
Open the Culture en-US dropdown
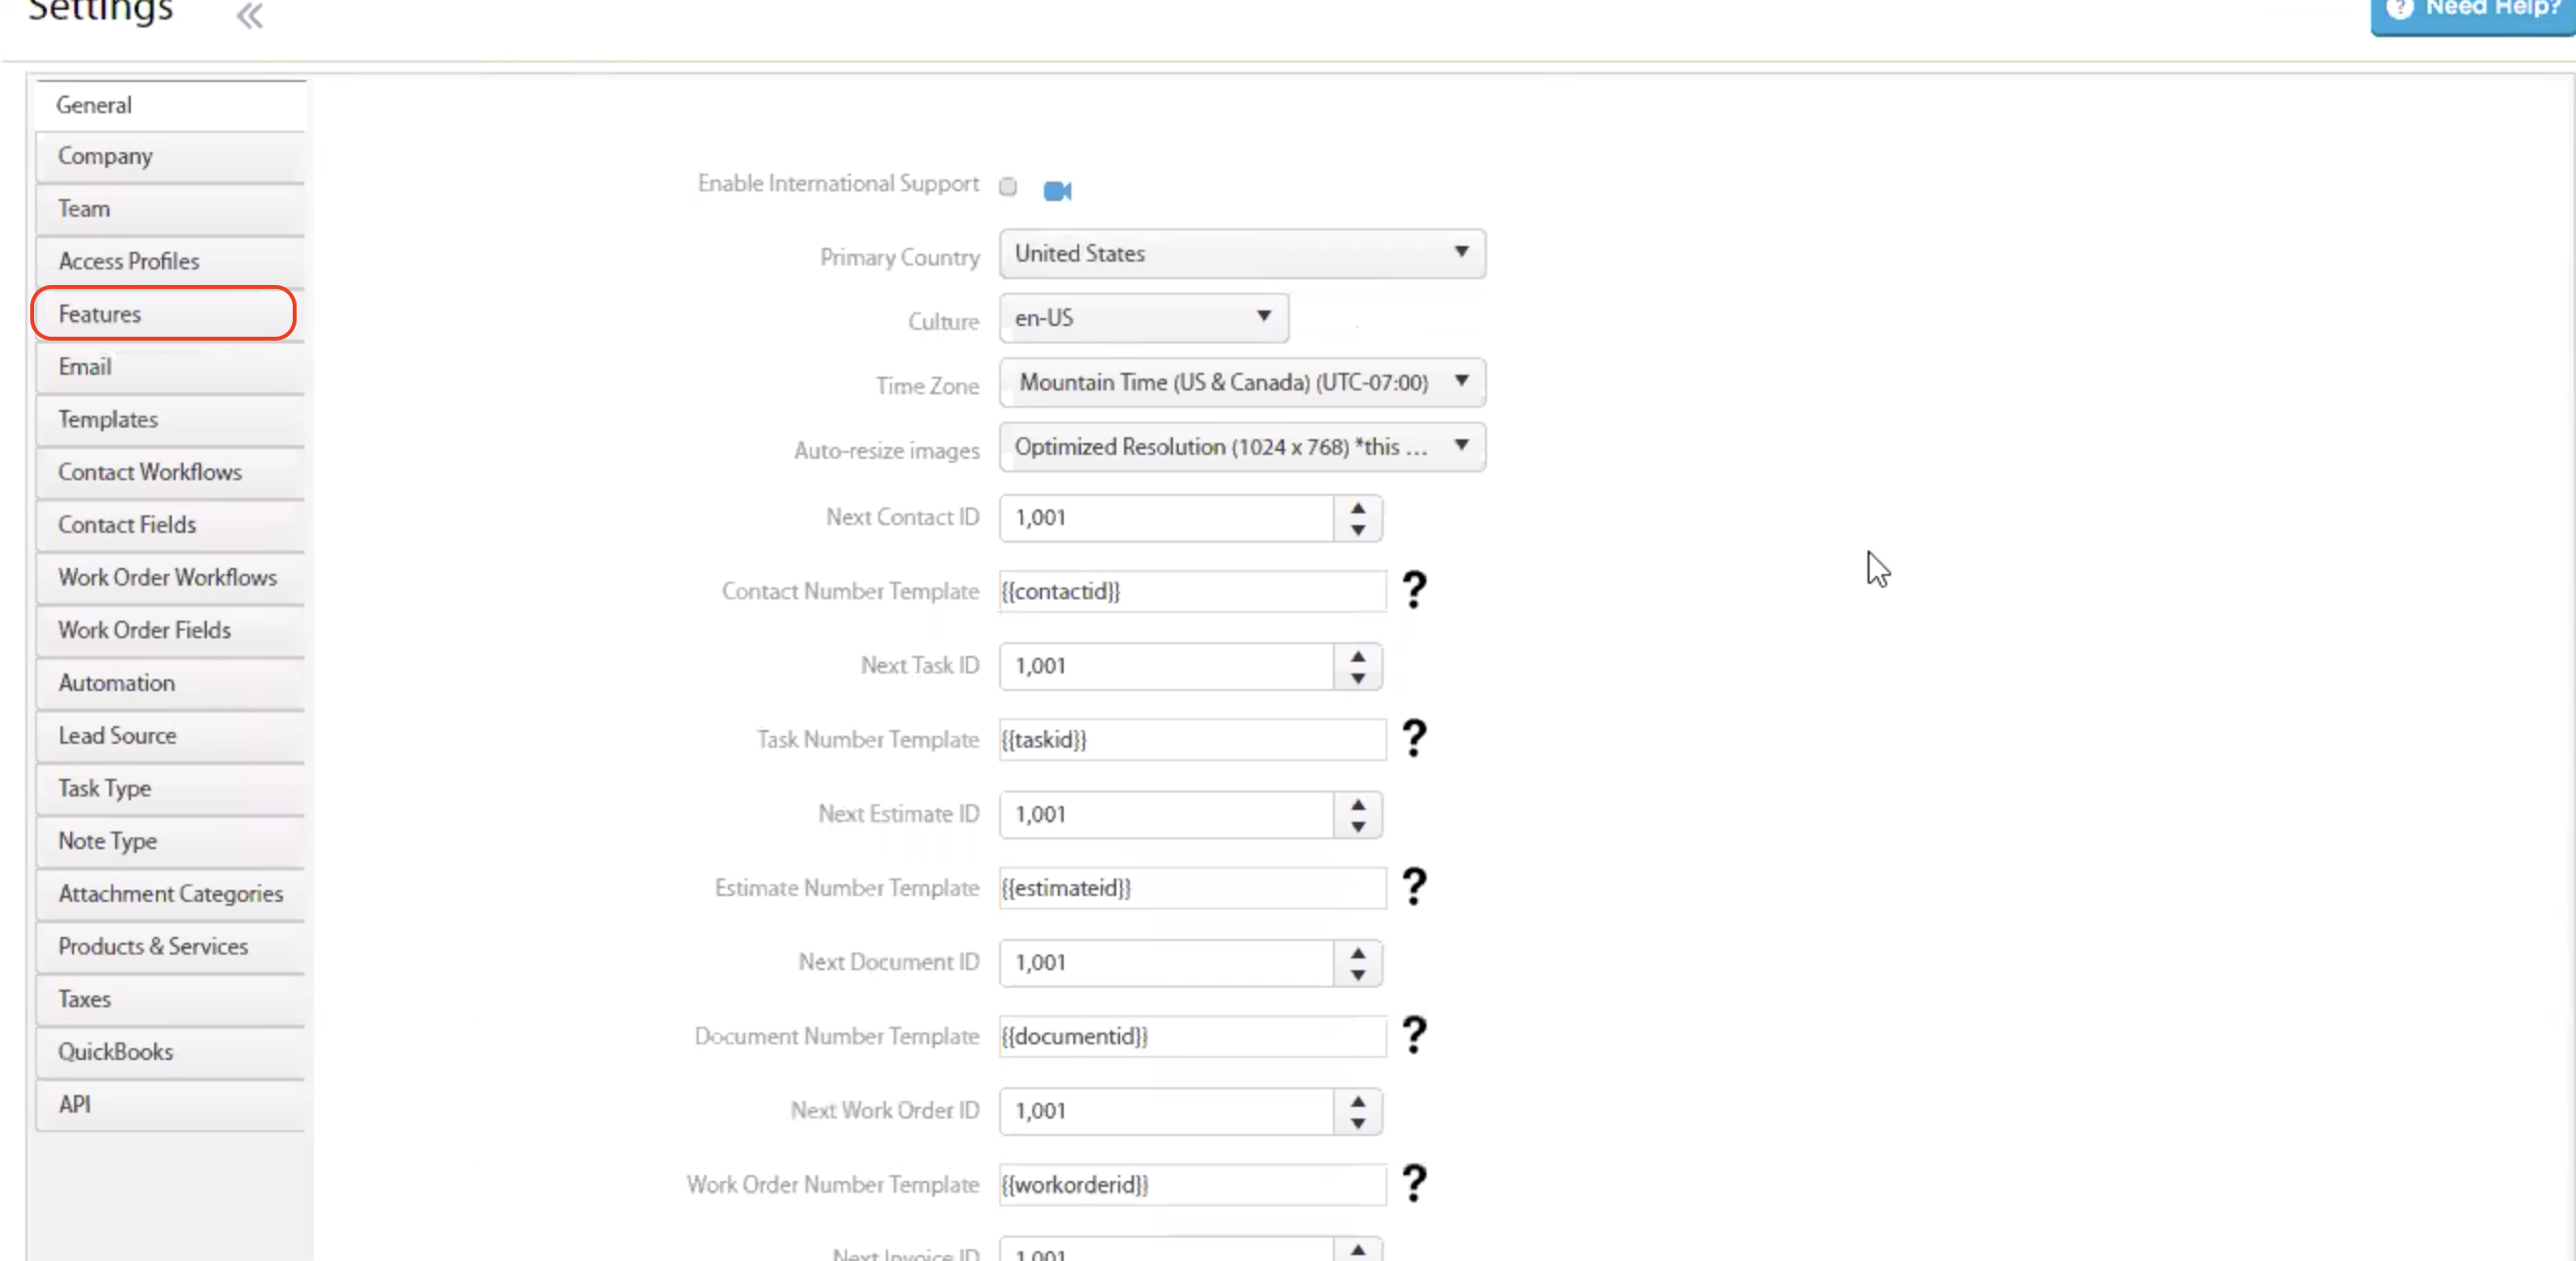point(1143,318)
